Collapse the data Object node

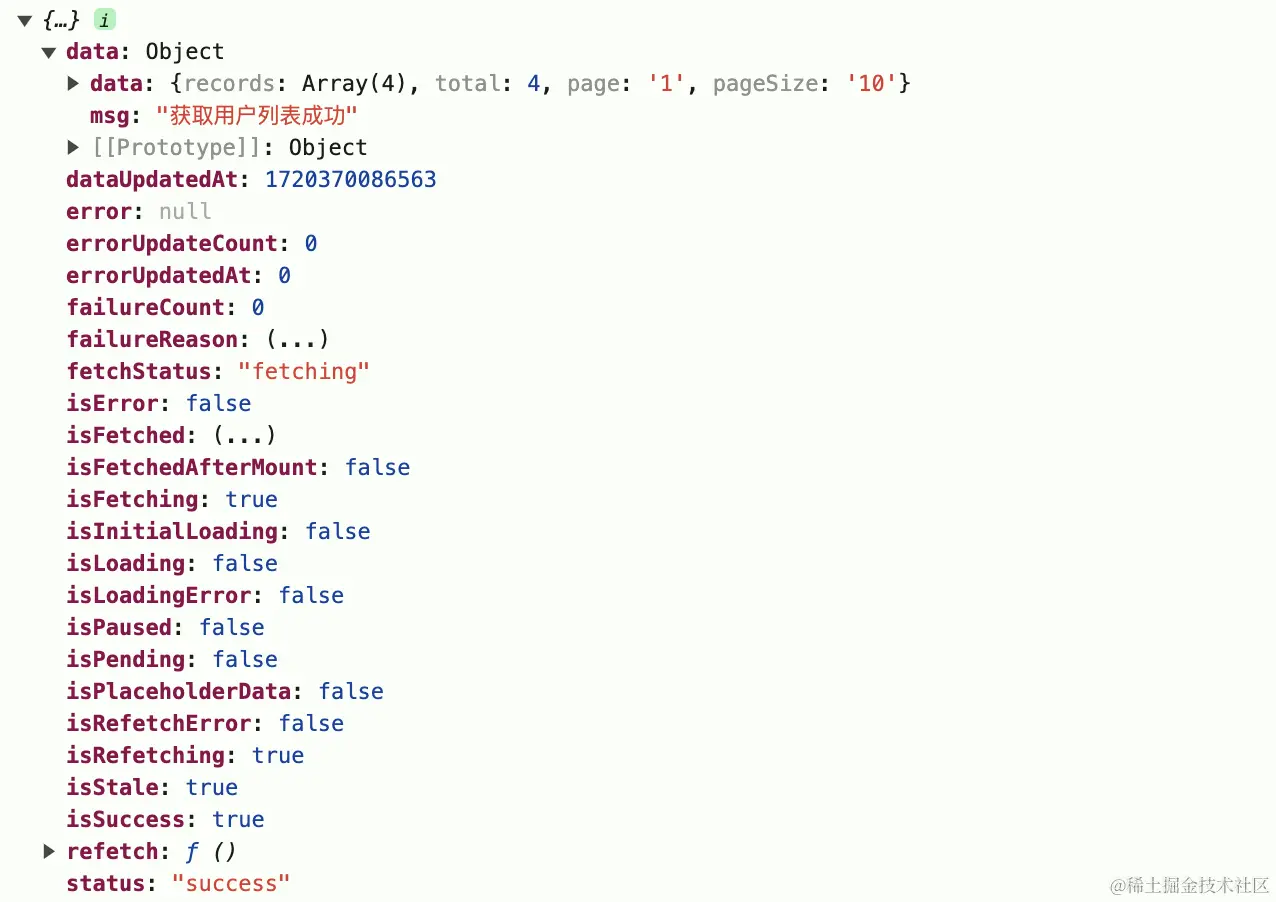pos(49,52)
